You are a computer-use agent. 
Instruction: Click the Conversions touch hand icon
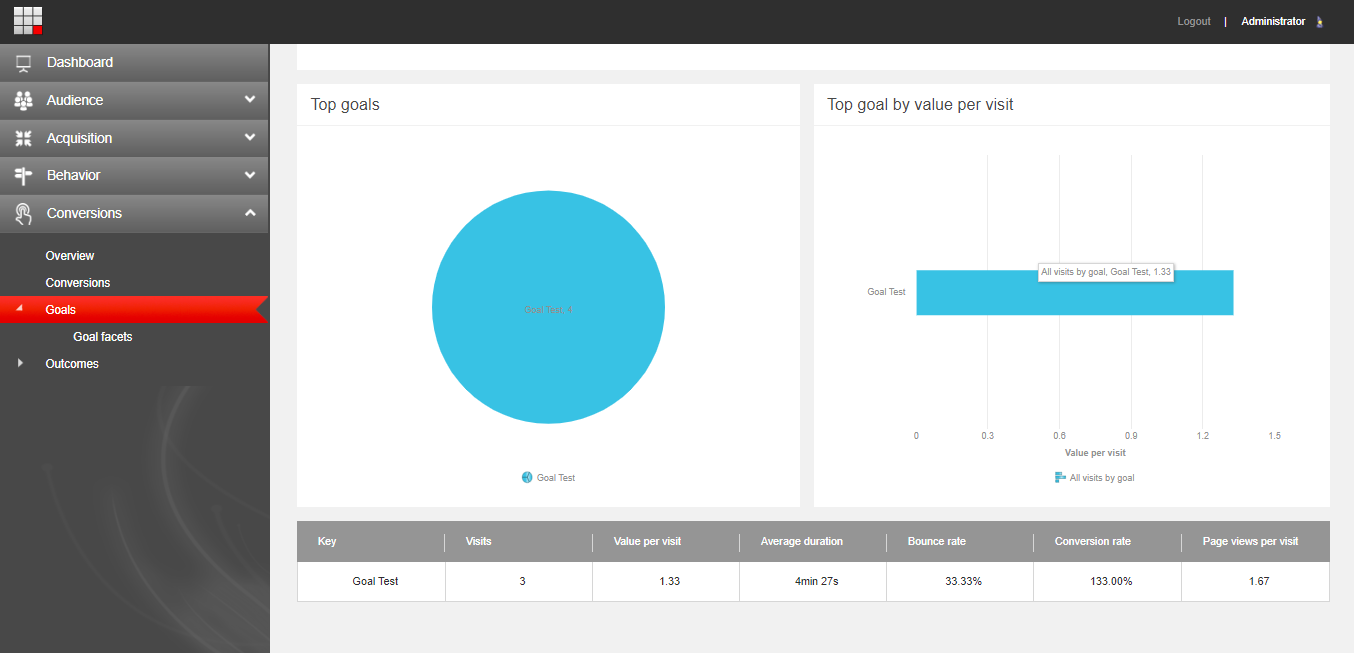pos(24,214)
